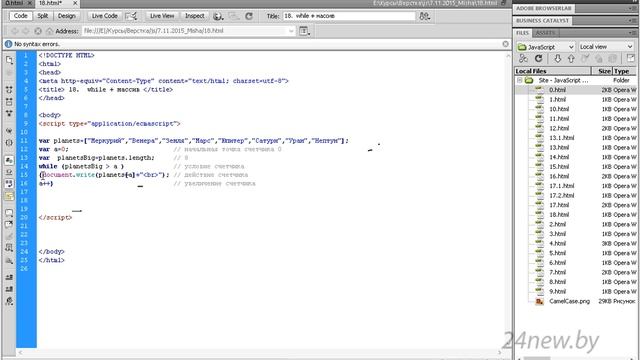Image resolution: width=640 pixels, height=360 pixels.
Task: Dismiss the No syntax errors info bar
Action: click(x=505, y=44)
